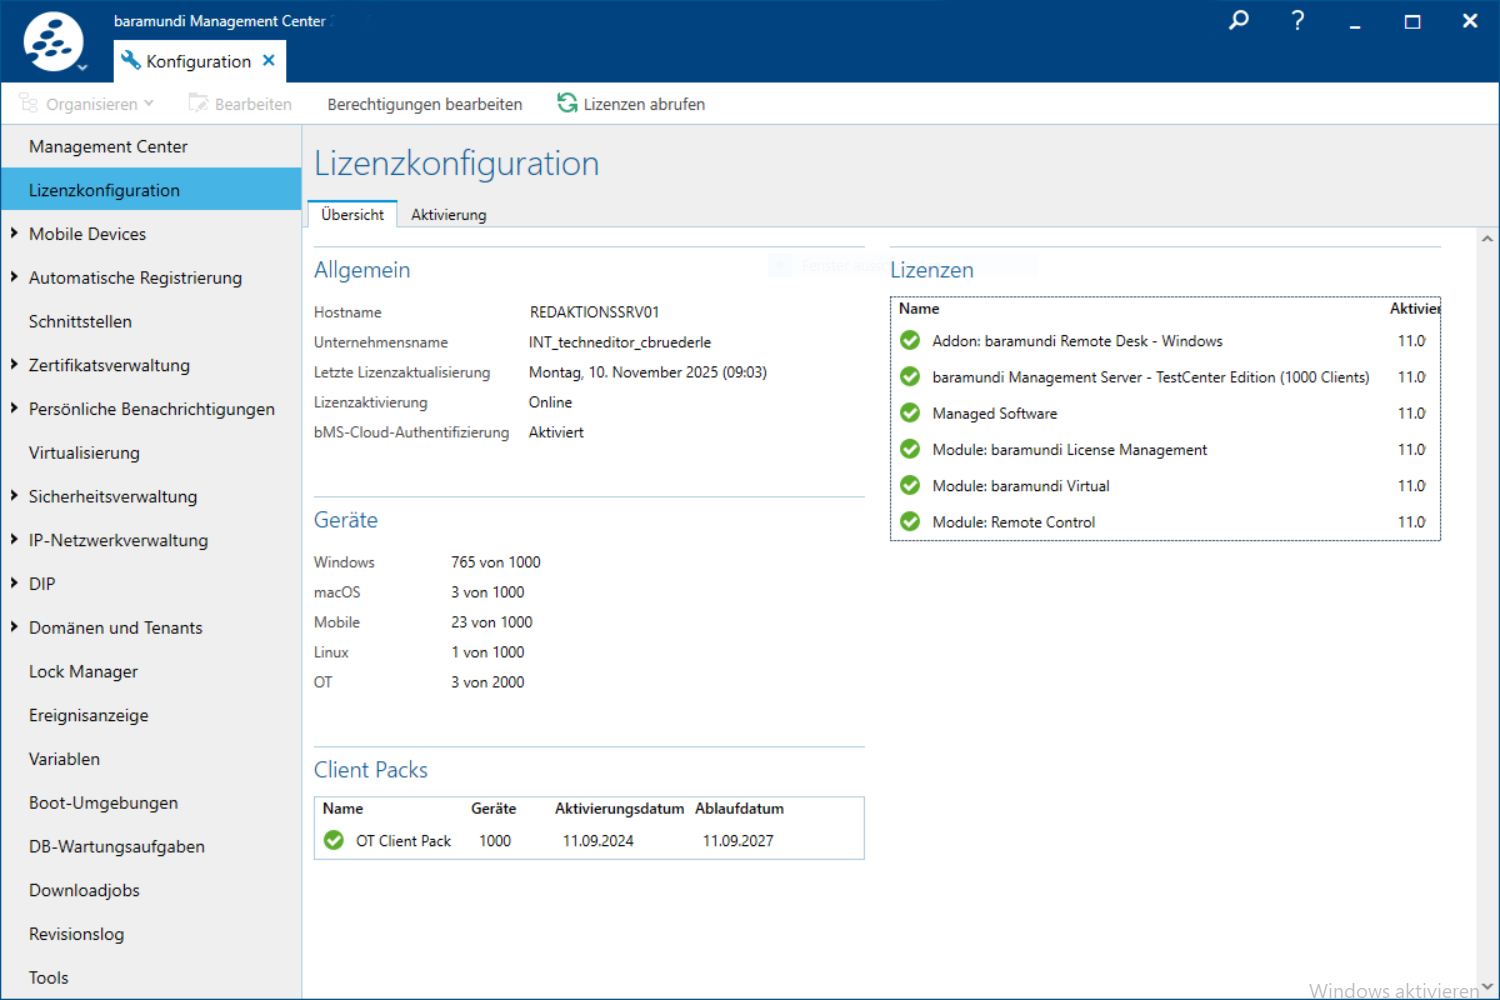
Task: Open Lock Manager in sidebar
Action: coord(83,672)
